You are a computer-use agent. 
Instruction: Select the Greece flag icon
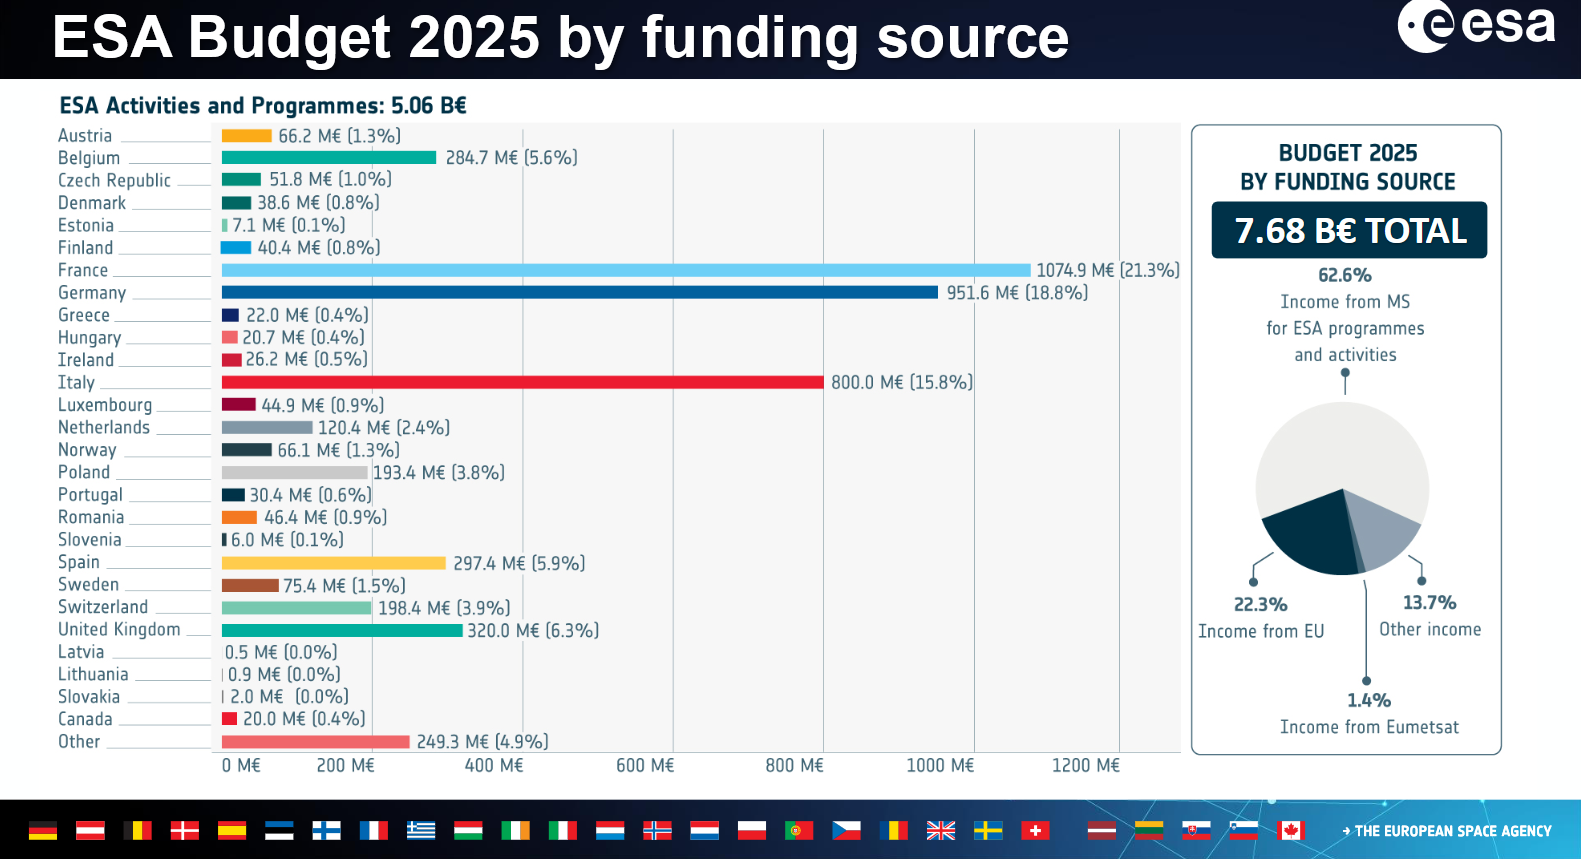tap(421, 830)
